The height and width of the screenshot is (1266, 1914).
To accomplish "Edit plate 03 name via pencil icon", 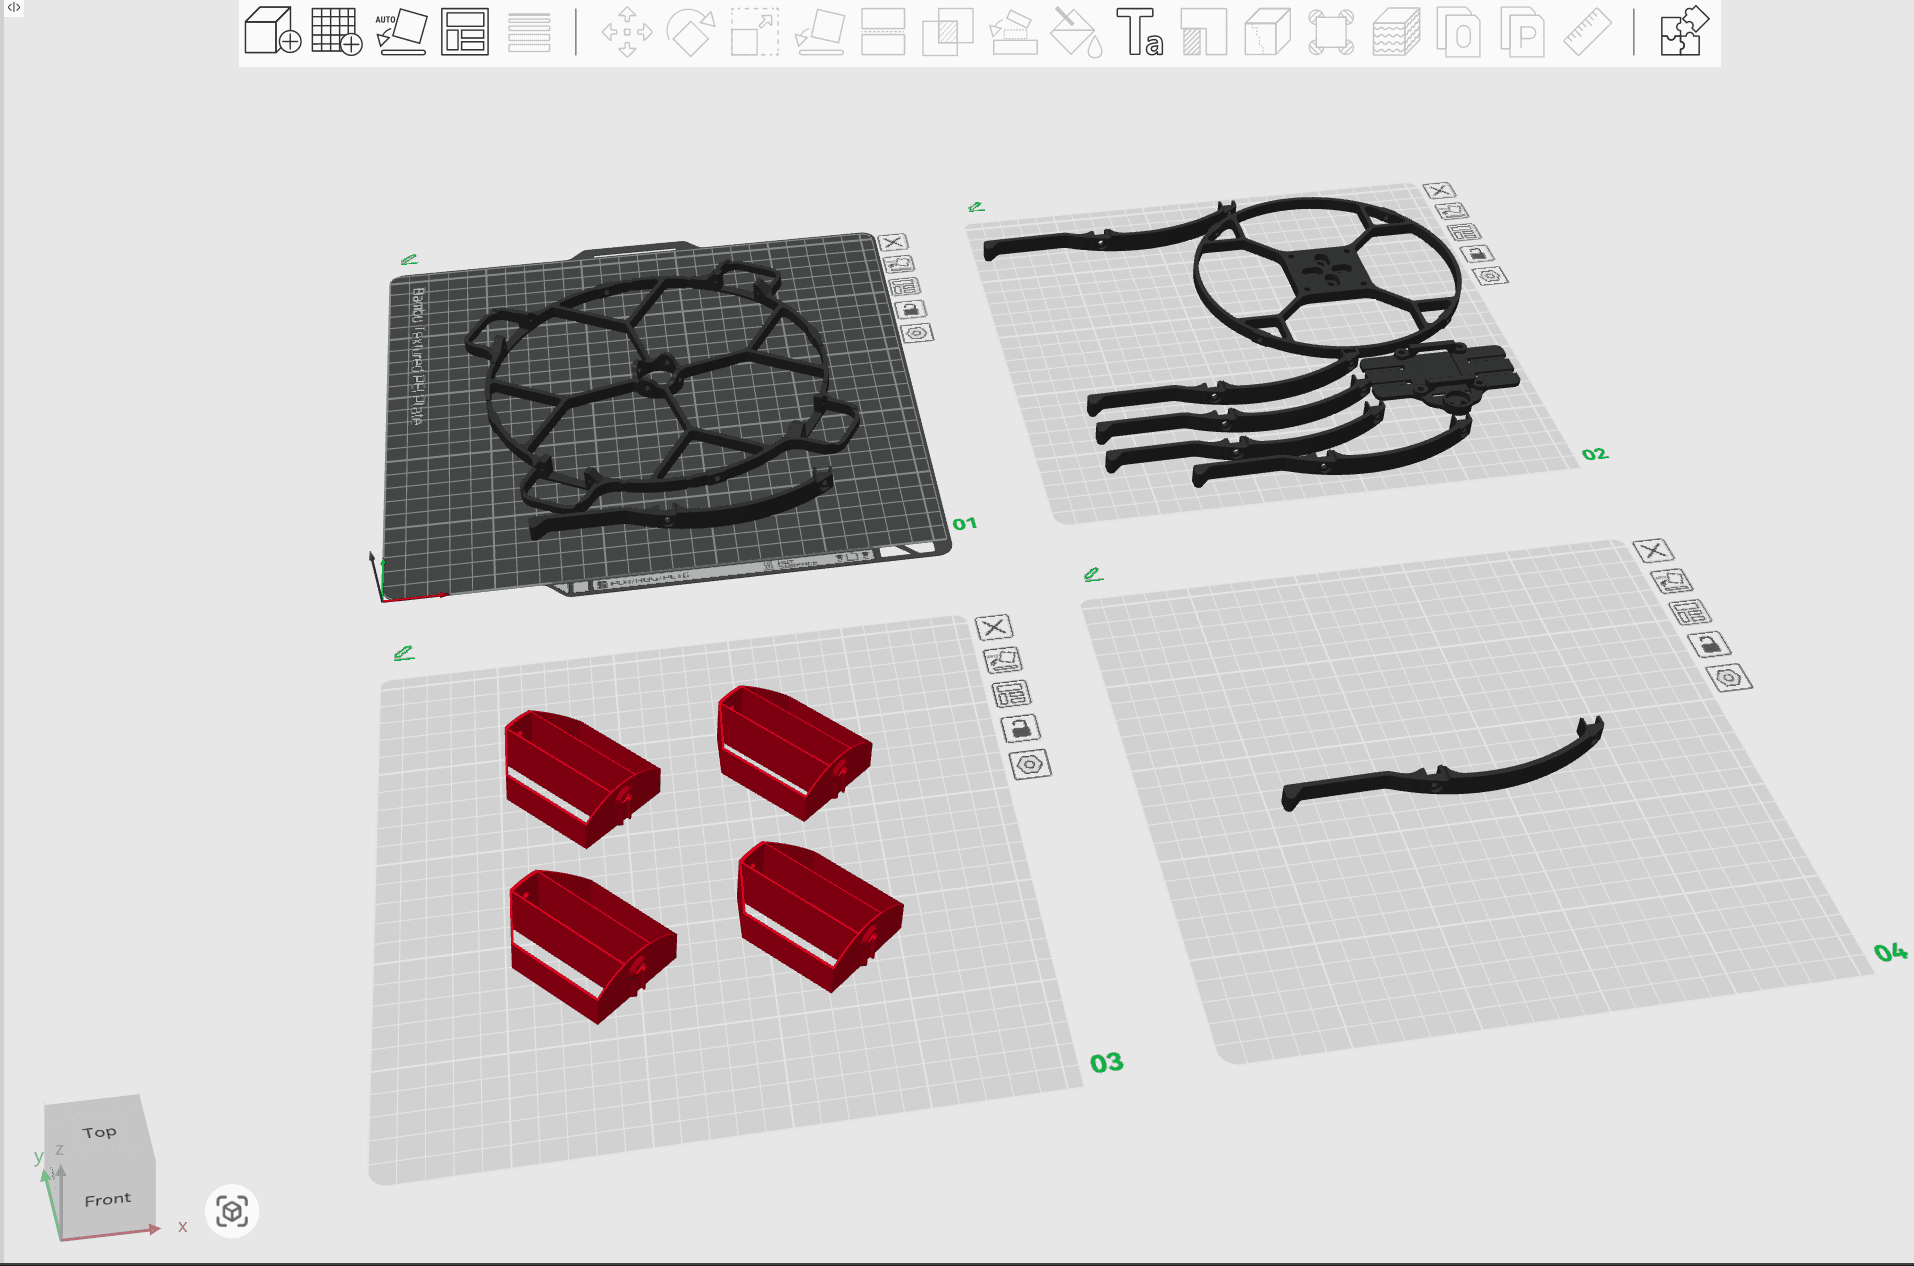I will coord(404,653).
